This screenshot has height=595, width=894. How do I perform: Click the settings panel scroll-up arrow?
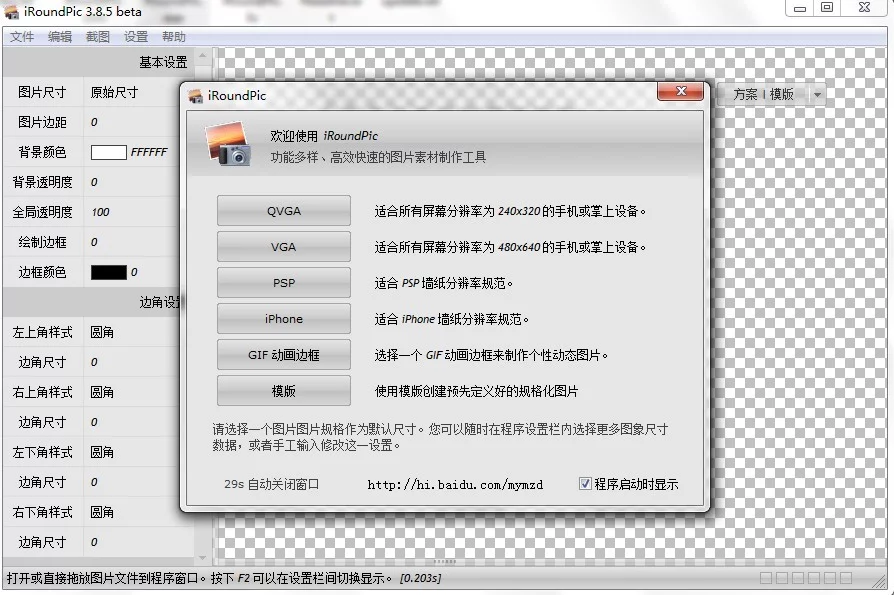[202, 56]
